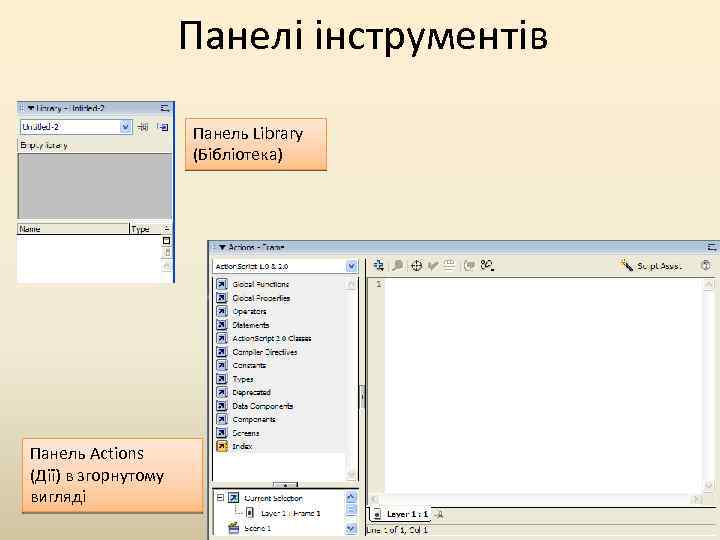This screenshot has width=720, height=540.
Task: Click the Current Selection icon in navigator
Action: (234, 498)
